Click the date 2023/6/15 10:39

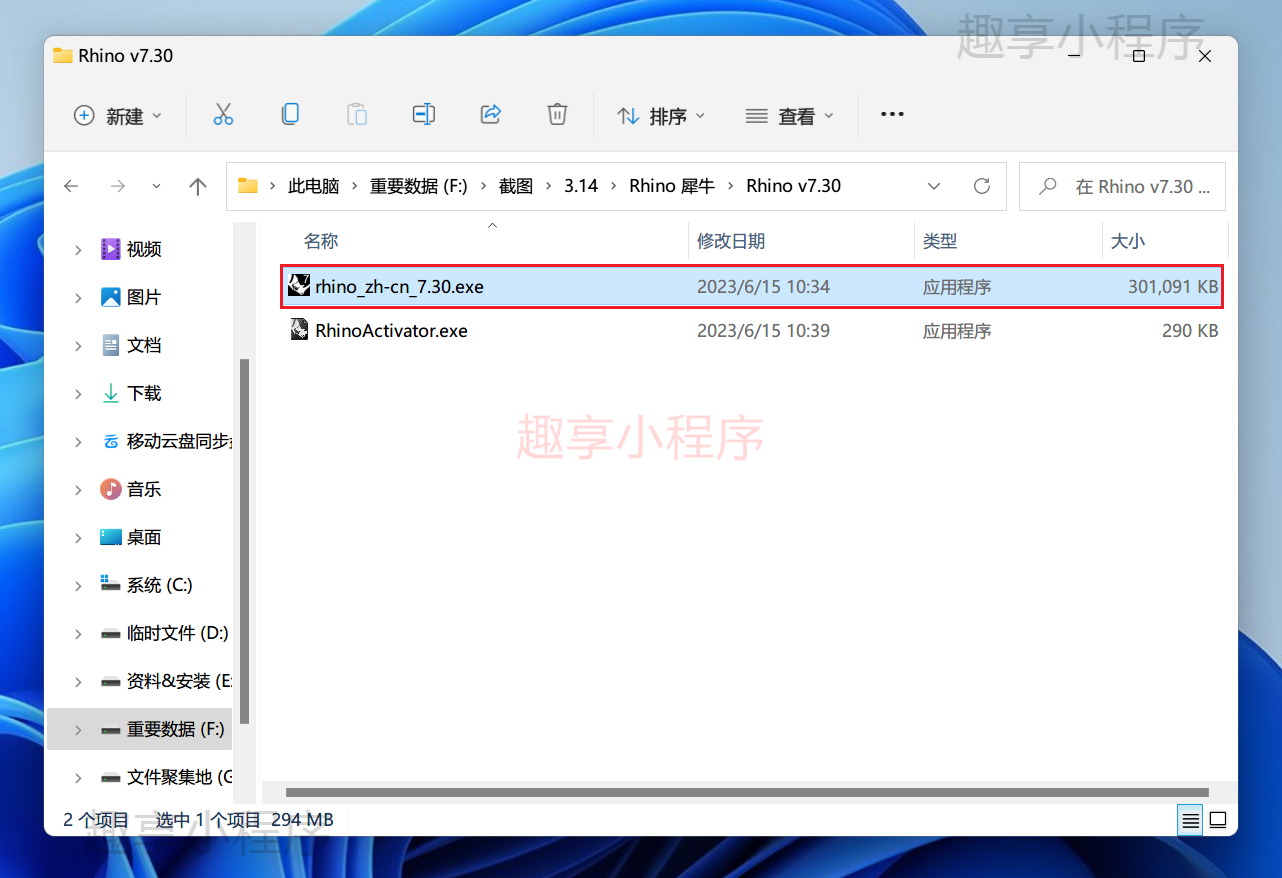pyautogui.click(x=763, y=330)
